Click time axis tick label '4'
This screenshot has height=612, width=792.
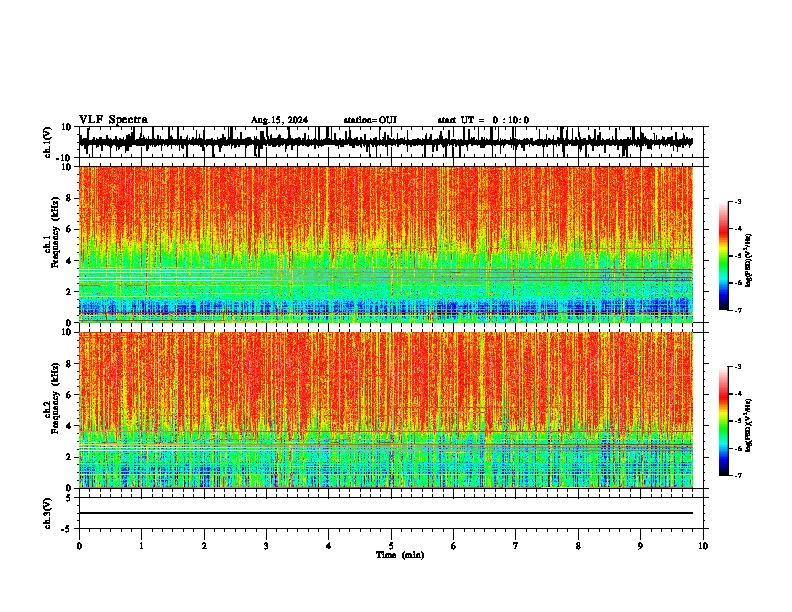tap(329, 546)
